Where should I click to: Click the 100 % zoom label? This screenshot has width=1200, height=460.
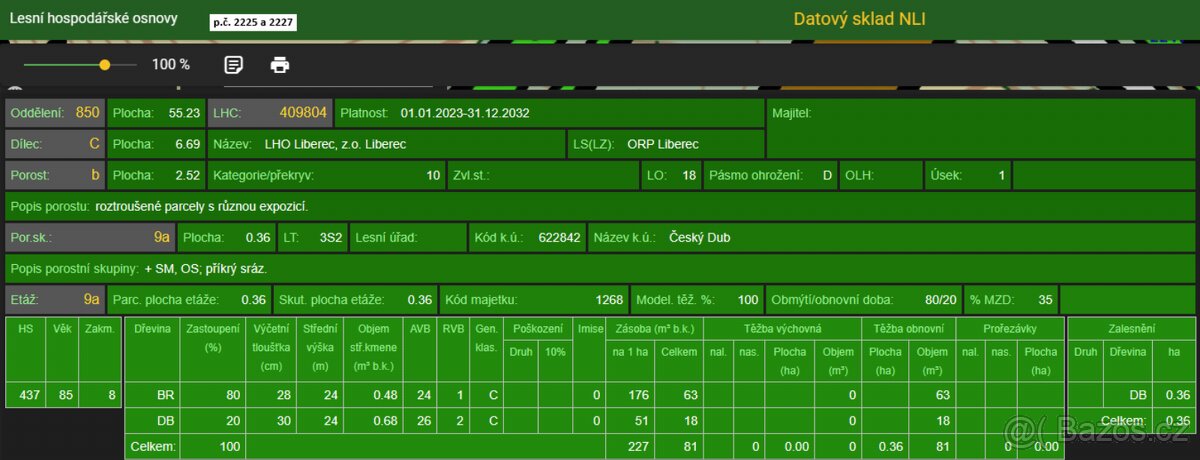click(170, 65)
